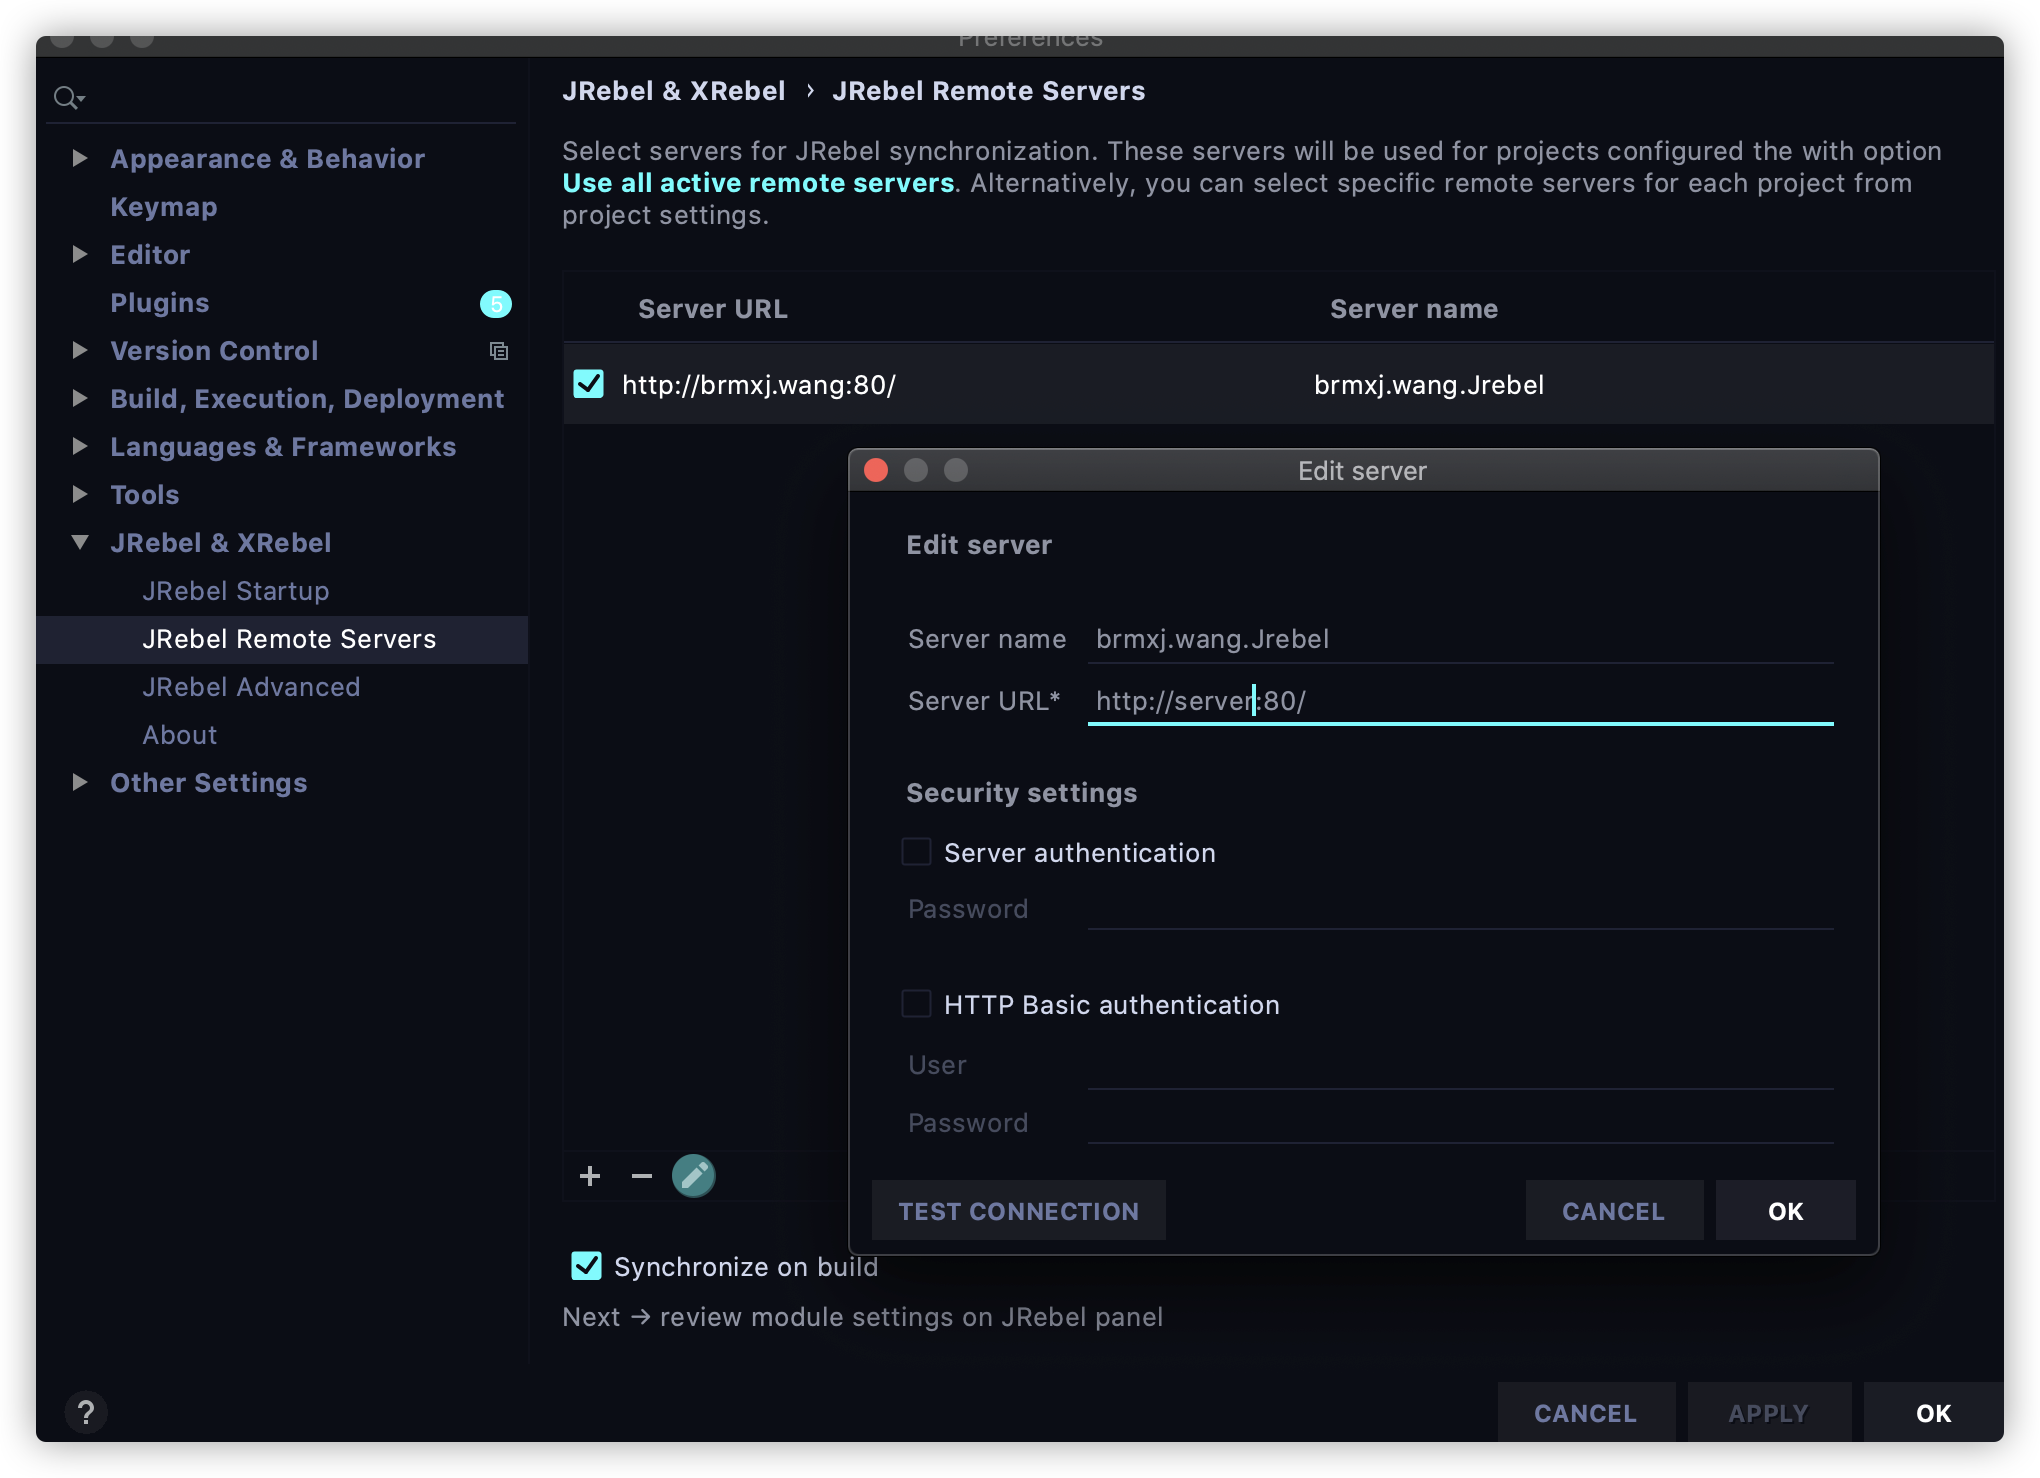Screen dimensions: 2040x1478
Task: Click the Version Control copy settings icon
Action: 498,351
